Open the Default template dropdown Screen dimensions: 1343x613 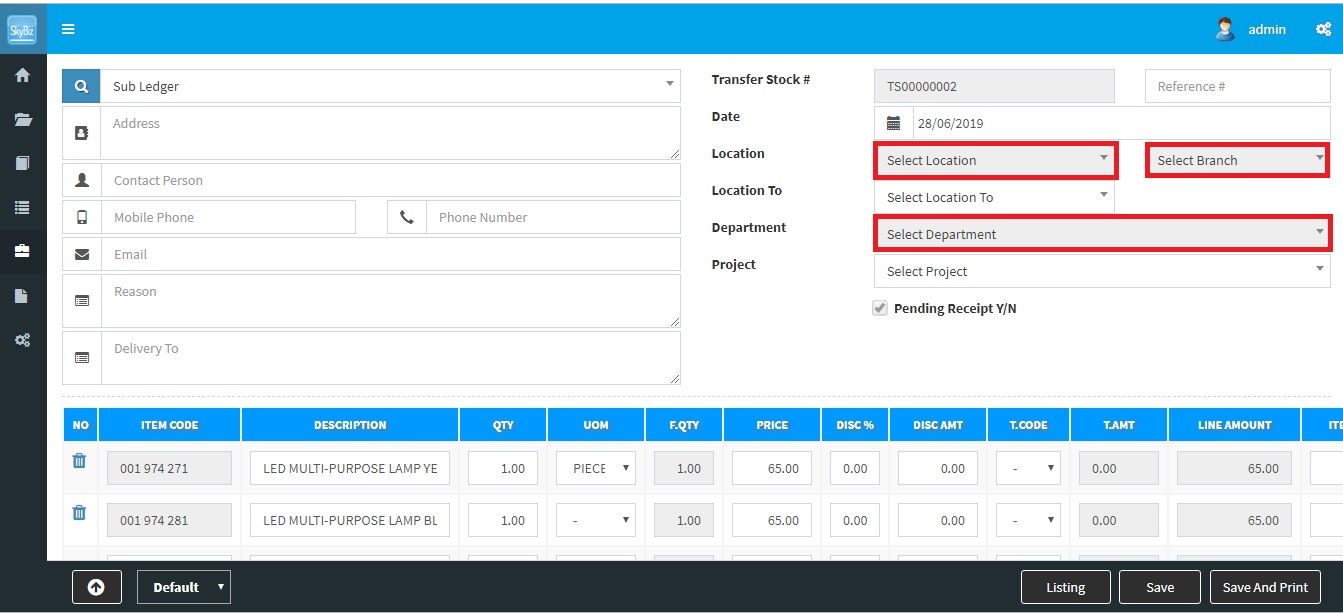(x=183, y=587)
